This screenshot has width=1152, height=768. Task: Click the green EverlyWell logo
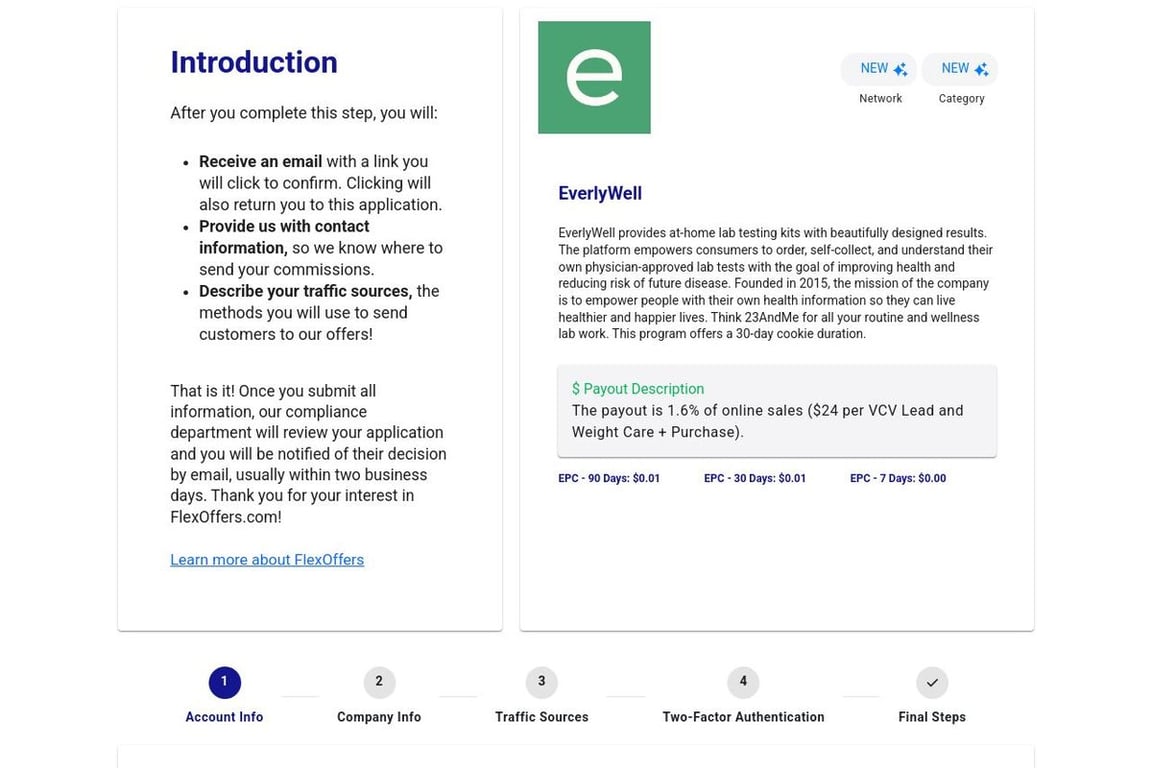(594, 77)
